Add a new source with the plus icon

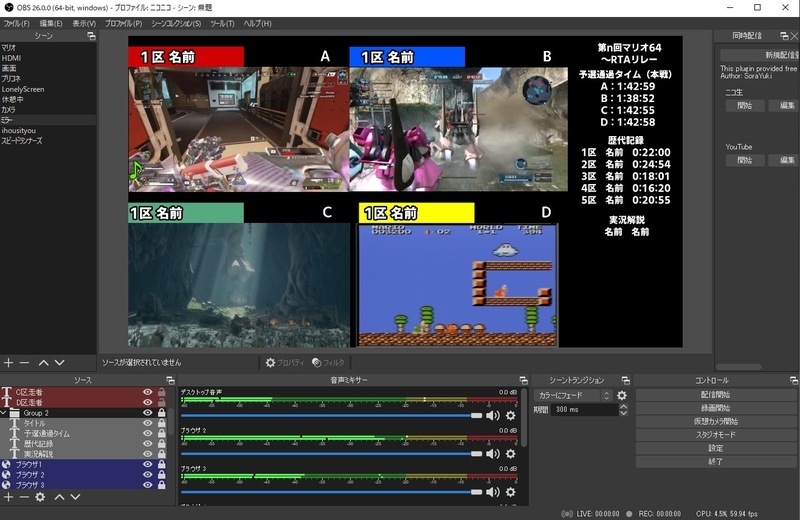click(8, 496)
